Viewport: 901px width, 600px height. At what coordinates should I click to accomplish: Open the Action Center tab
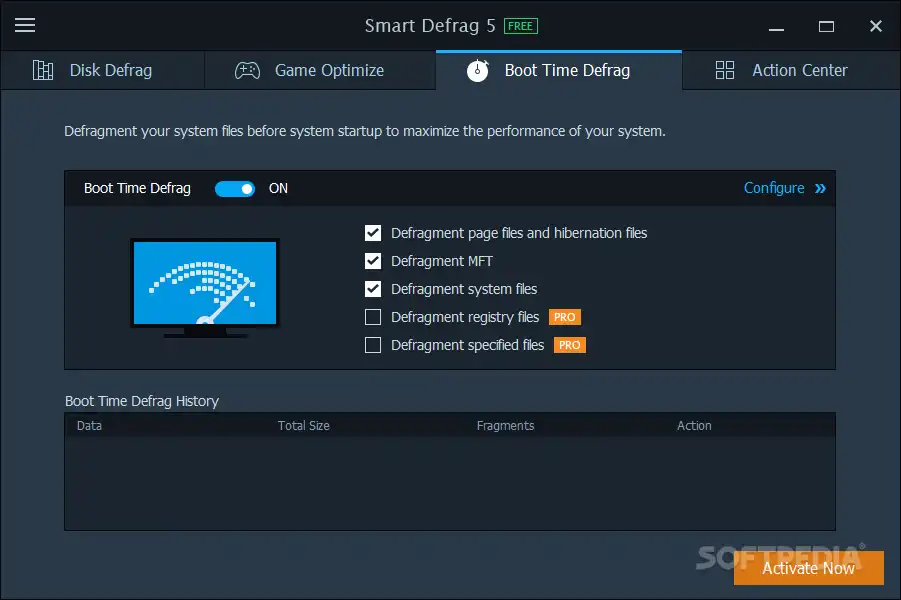pos(799,70)
